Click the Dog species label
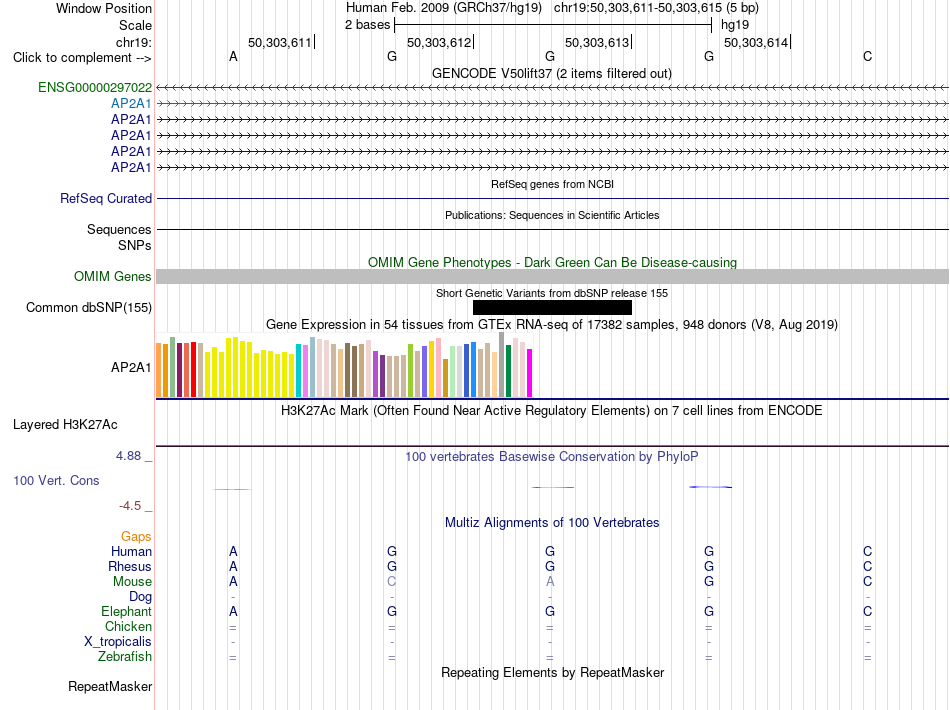Viewport: 950px width, 710px height. pos(140,597)
